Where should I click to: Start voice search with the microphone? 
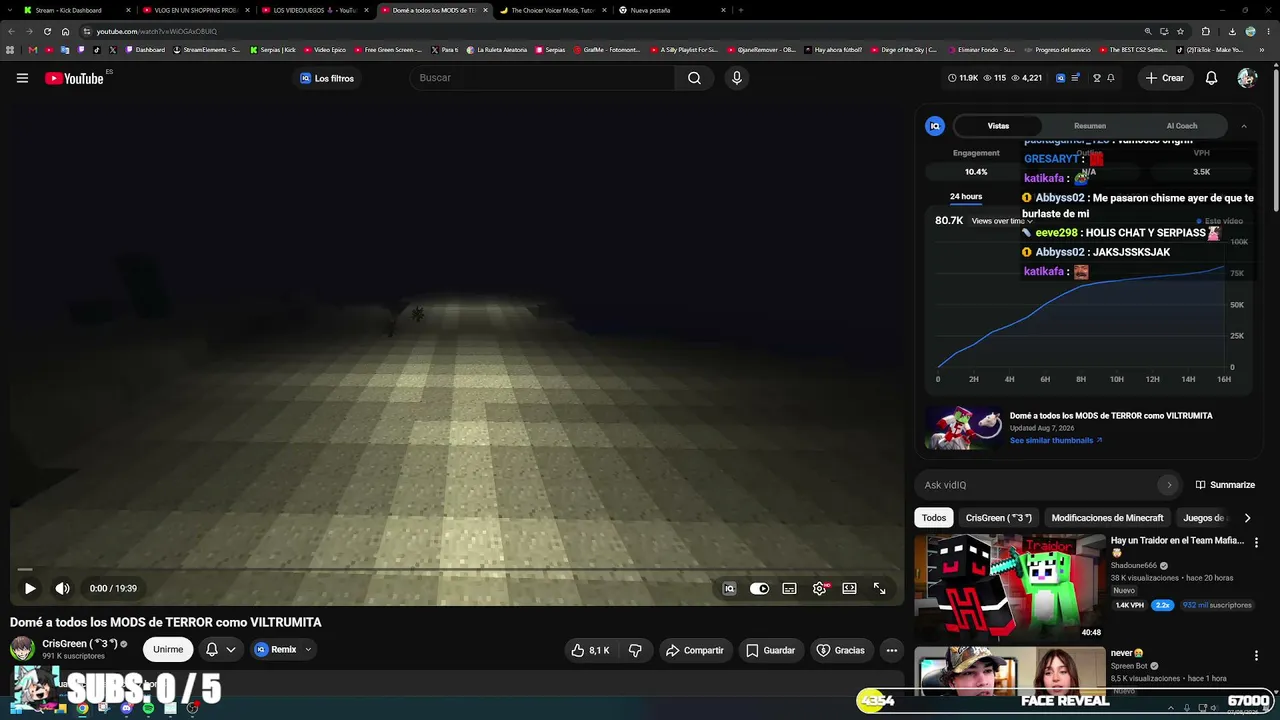(737, 78)
